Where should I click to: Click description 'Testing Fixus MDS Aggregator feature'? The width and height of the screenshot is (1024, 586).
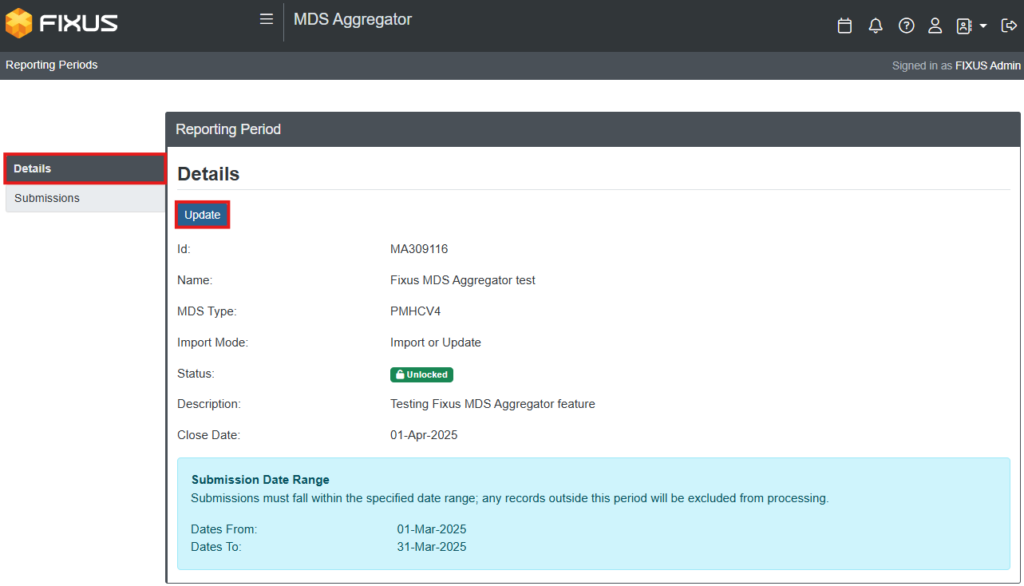pyautogui.click(x=492, y=404)
